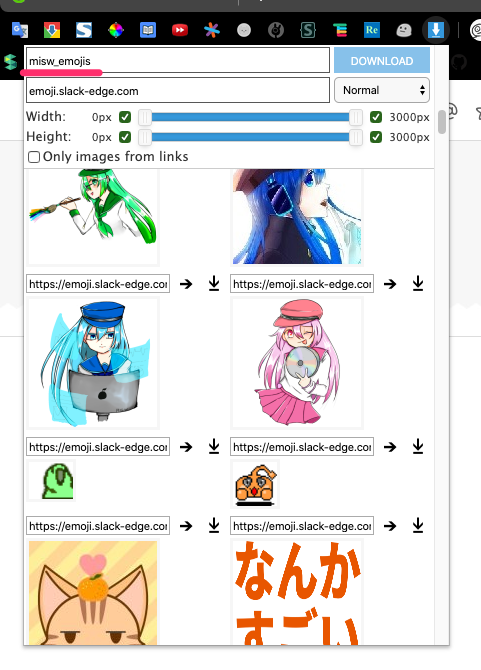Open the Normal filter type dropdown
The width and height of the screenshot is (481, 670).
coord(382,90)
